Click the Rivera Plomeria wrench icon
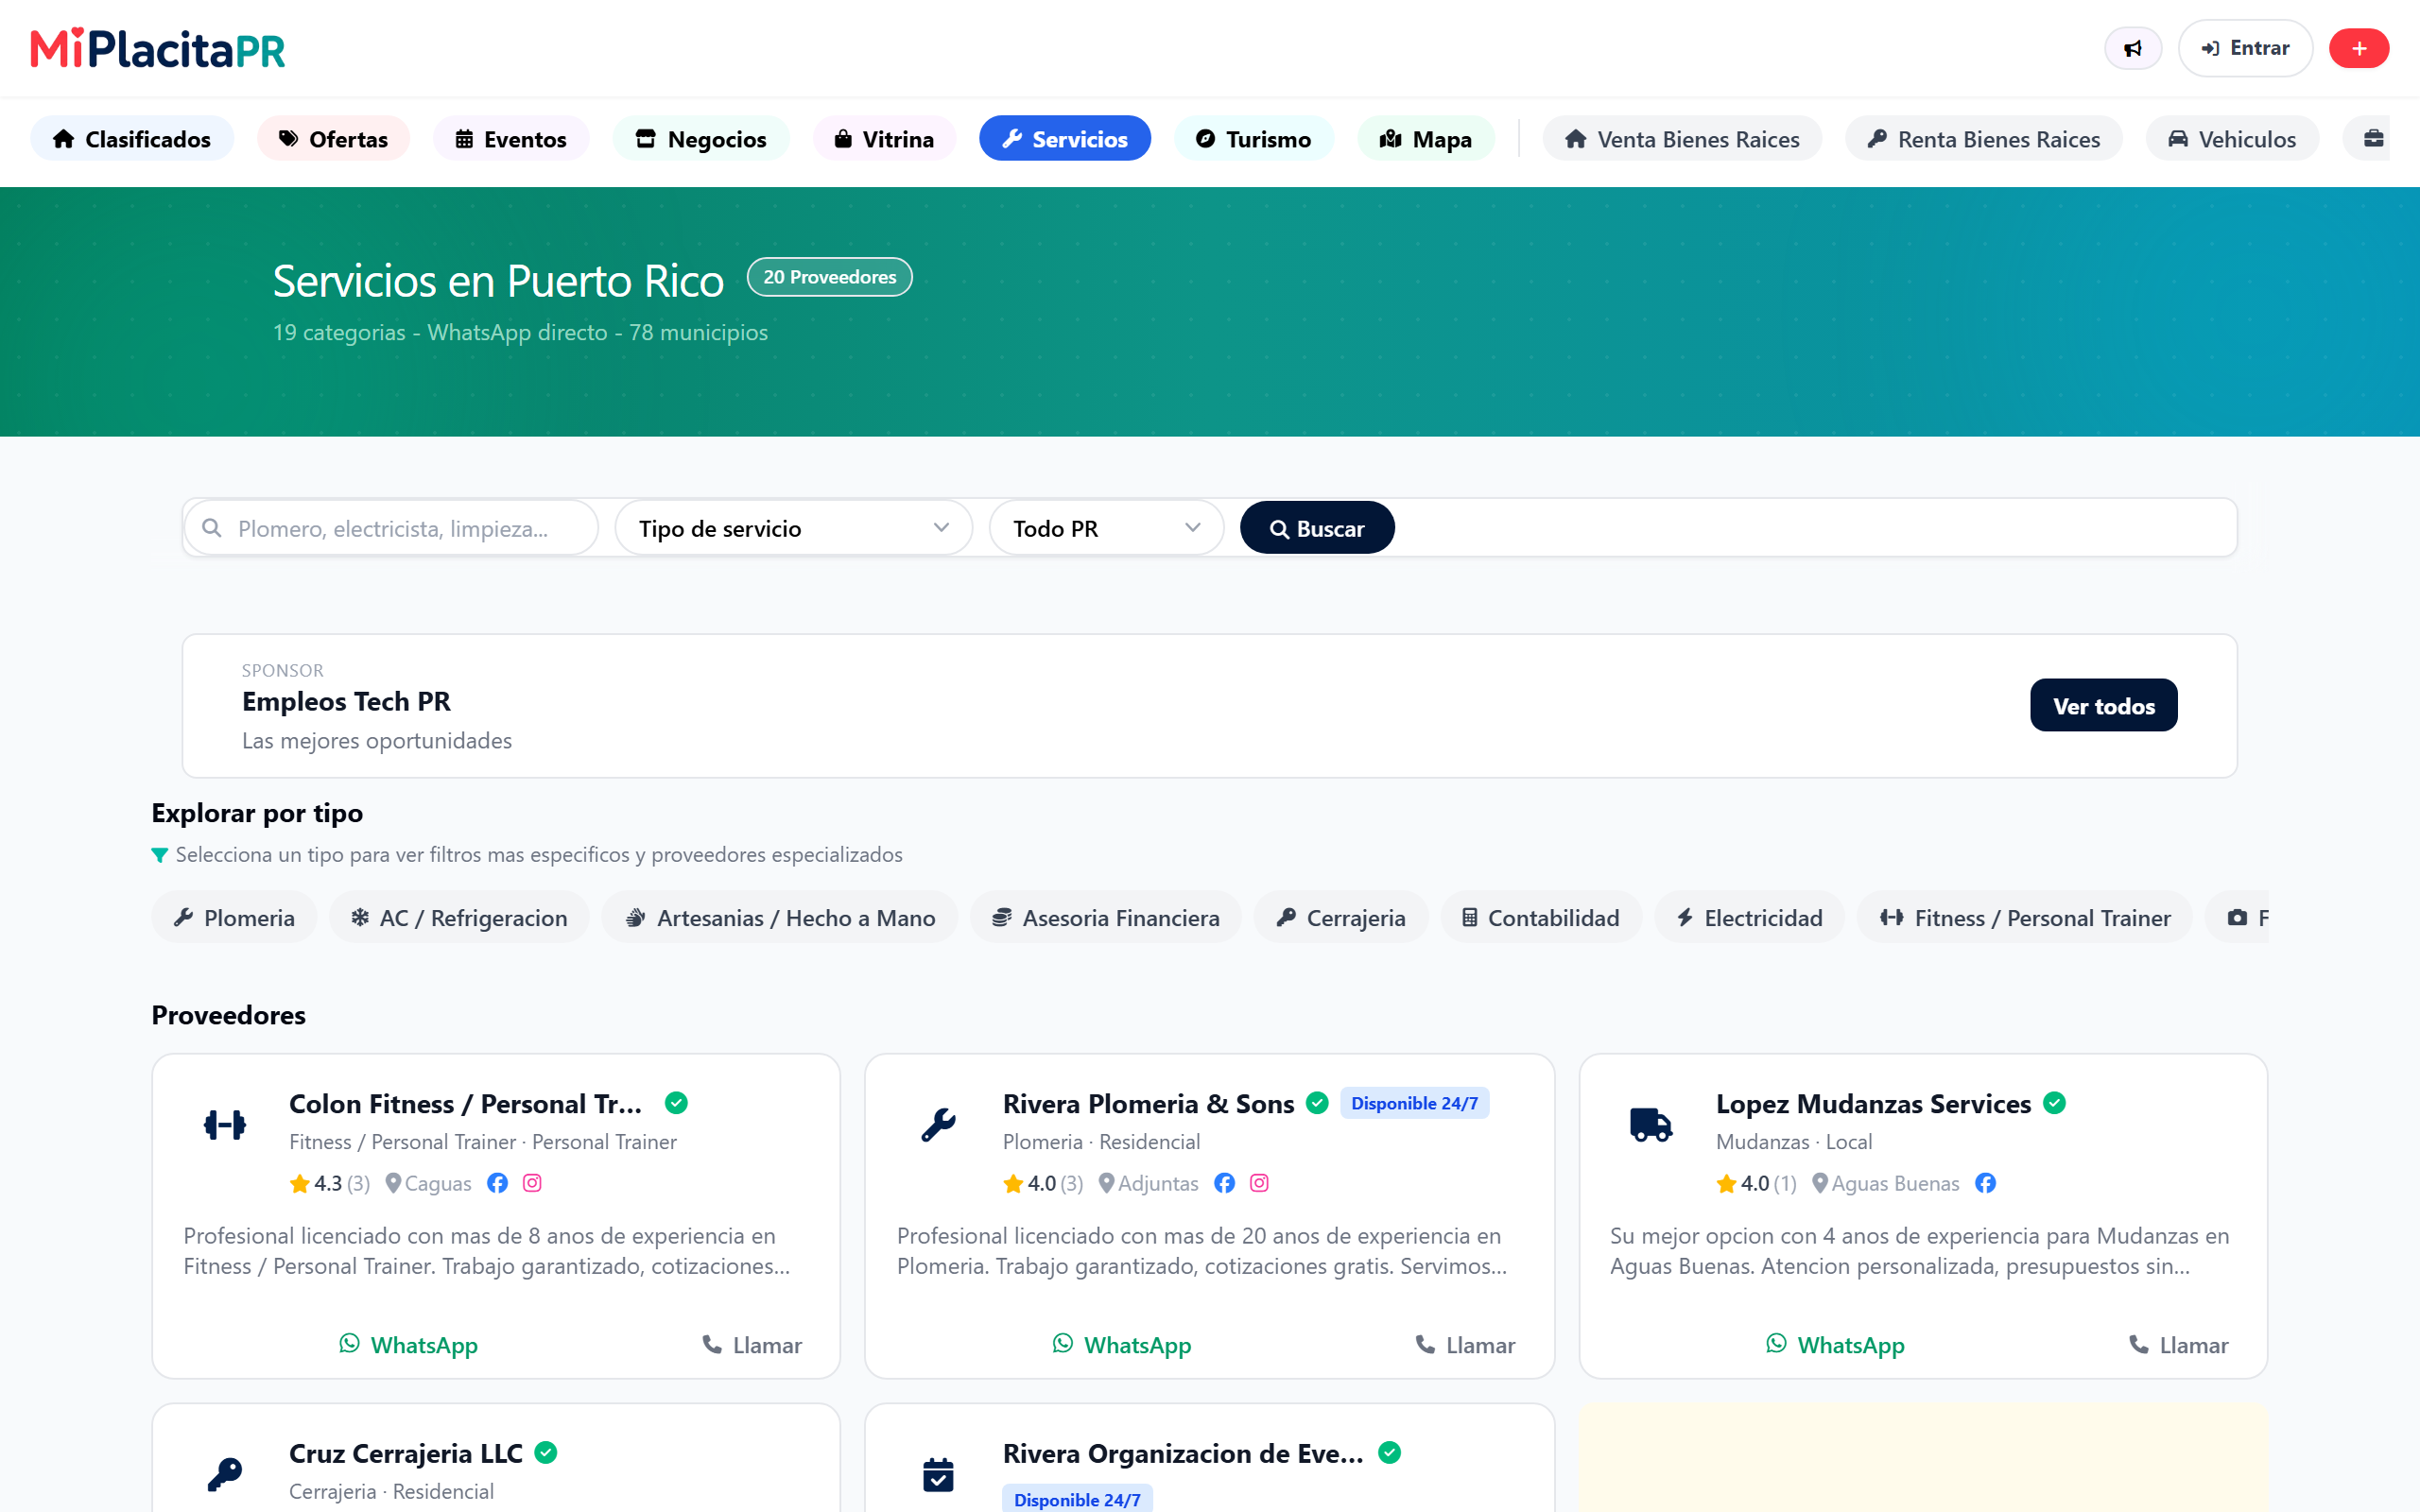The image size is (2420, 1512). click(x=938, y=1125)
